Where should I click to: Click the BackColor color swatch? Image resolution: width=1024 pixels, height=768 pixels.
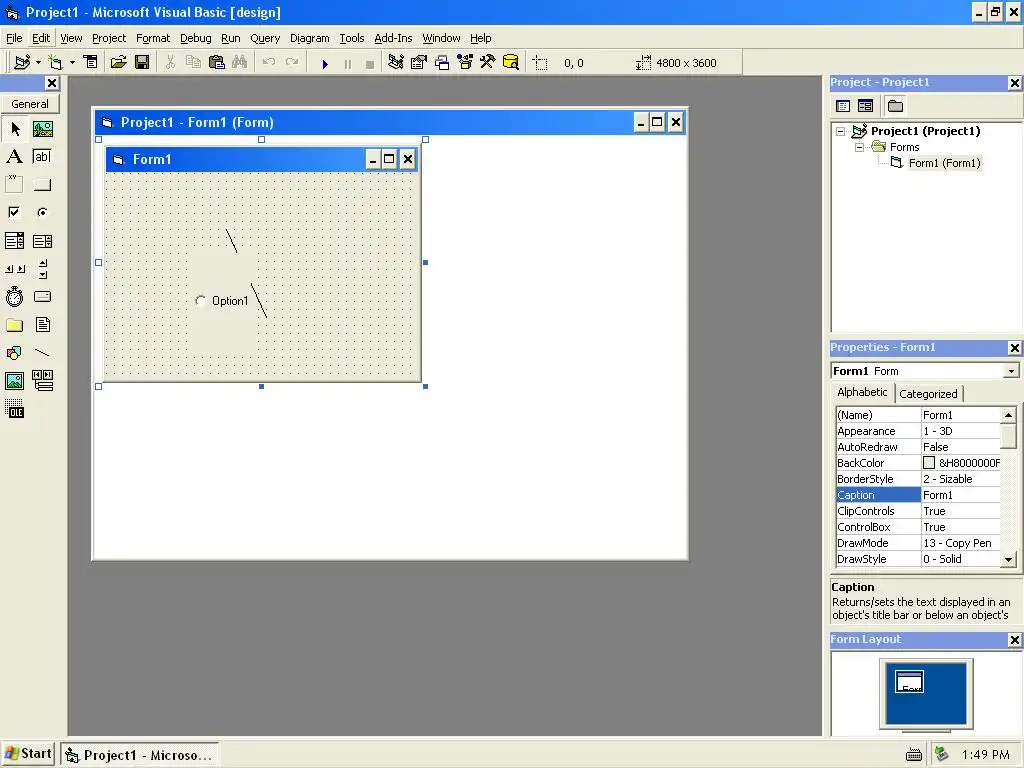tap(929, 462)
